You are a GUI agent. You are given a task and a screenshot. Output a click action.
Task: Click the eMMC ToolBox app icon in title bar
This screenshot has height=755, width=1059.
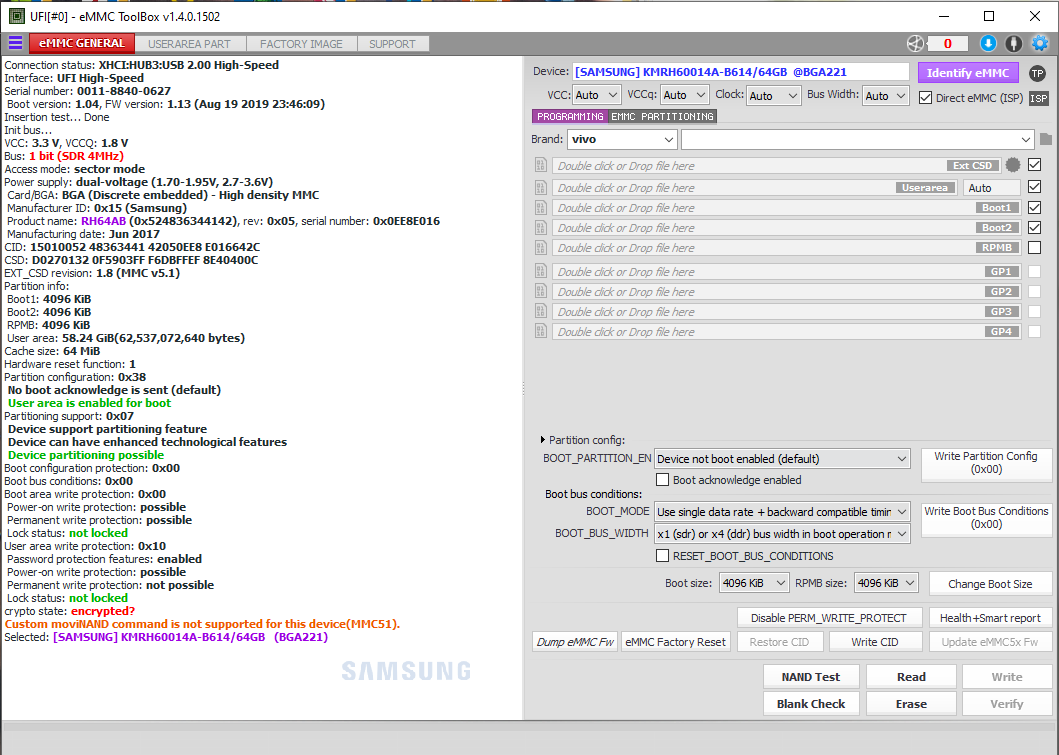[16, 16]
